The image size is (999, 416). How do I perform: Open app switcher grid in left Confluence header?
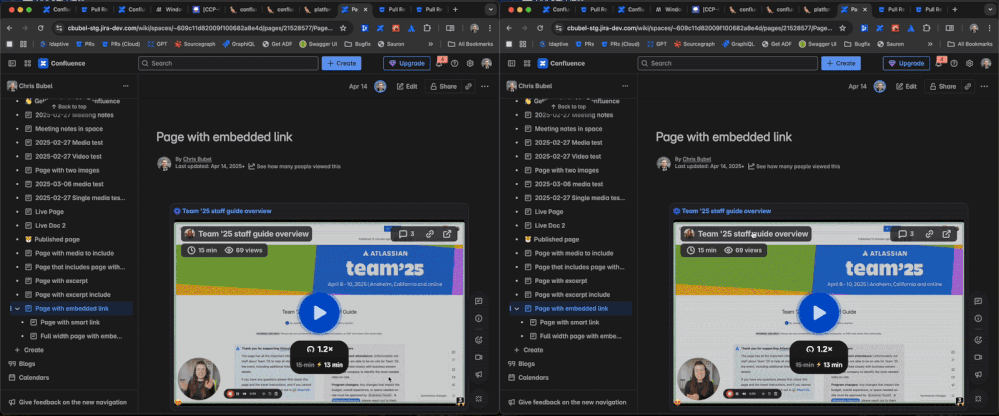27,63
